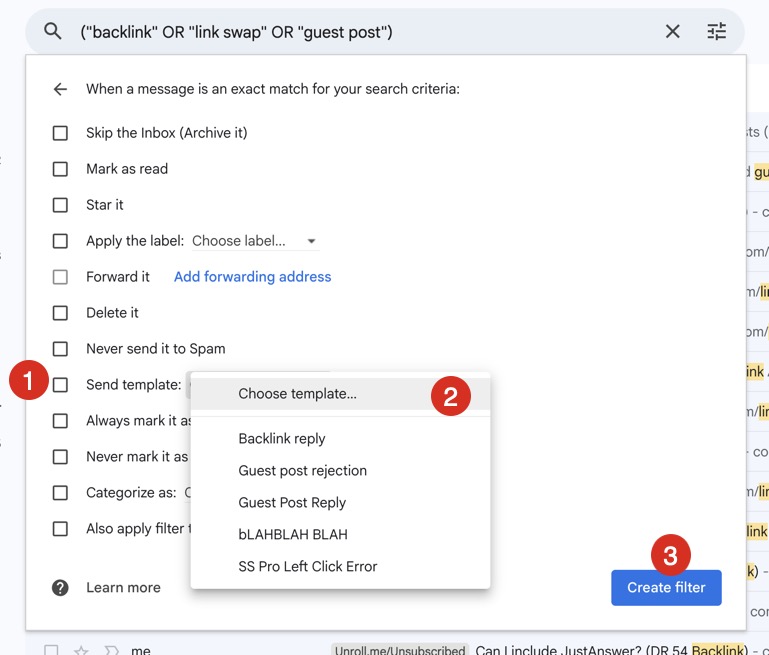The image size is (769, 655).
Task: Choose Guest post rejection template
Action: coord(302,471)
